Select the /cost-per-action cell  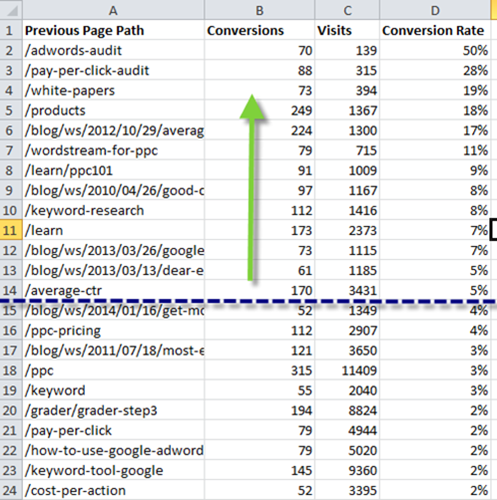(x=113, y=490)
